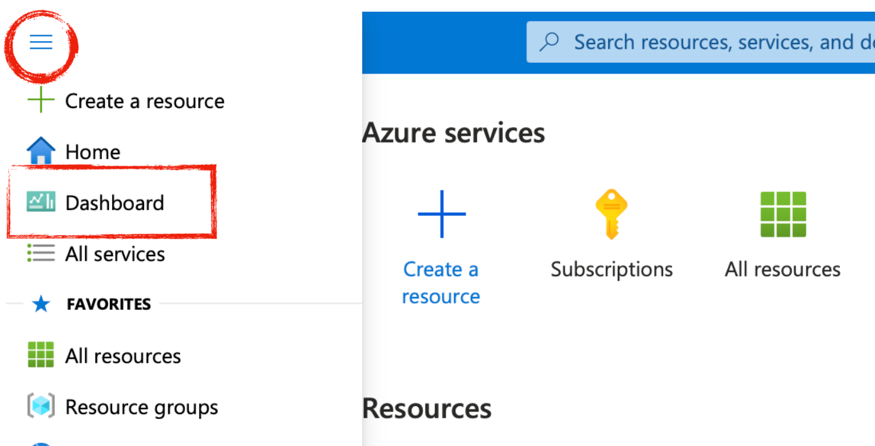Click the search resources input field
Image resolution: width=875 pixels, height=446 pixels.
[720, 43]
